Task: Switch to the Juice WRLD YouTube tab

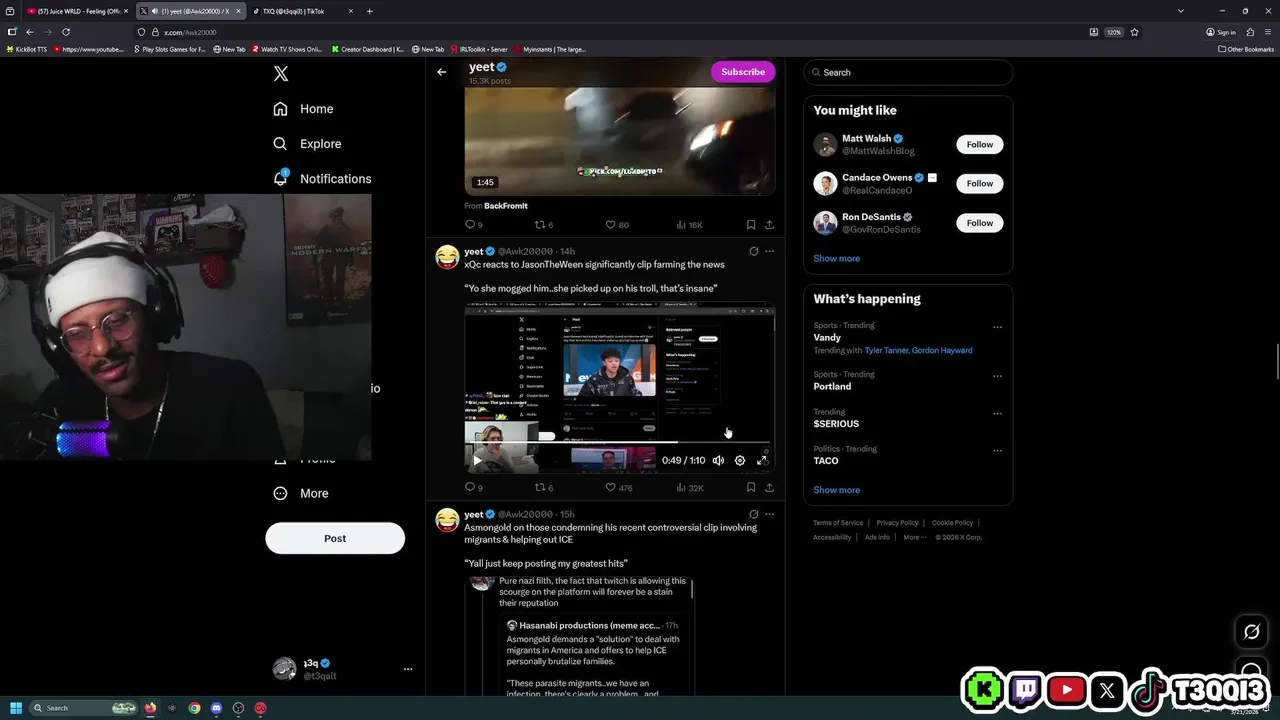Action: (x=77, y=11)
